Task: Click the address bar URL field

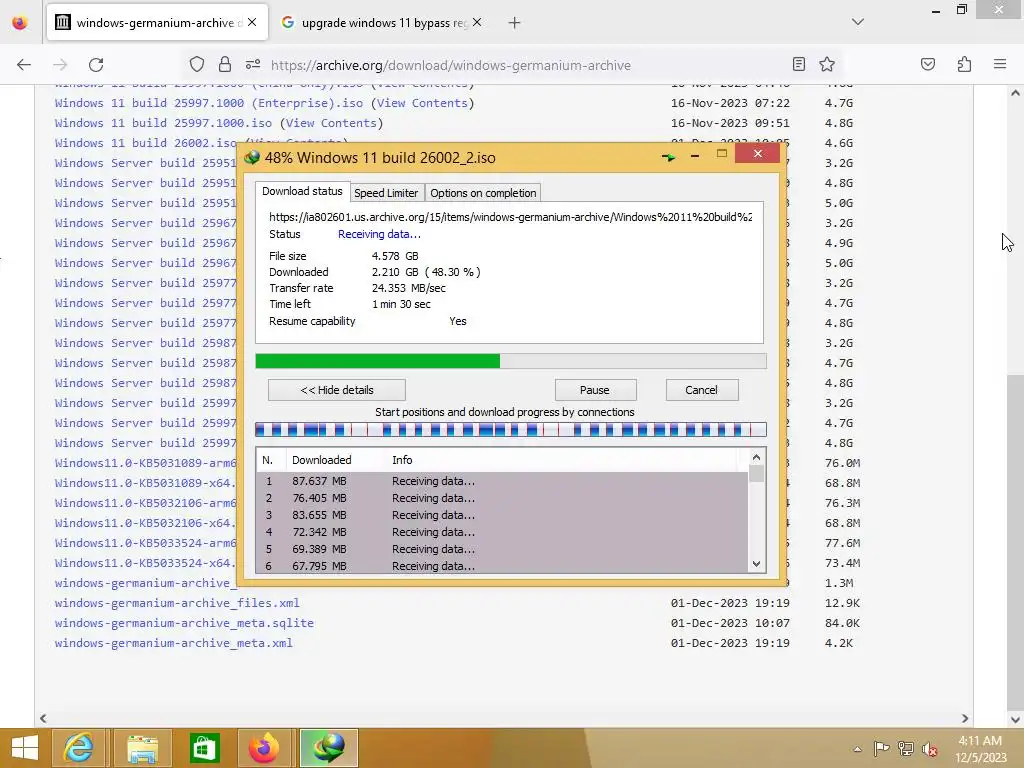Action: (x=451, y=65)
